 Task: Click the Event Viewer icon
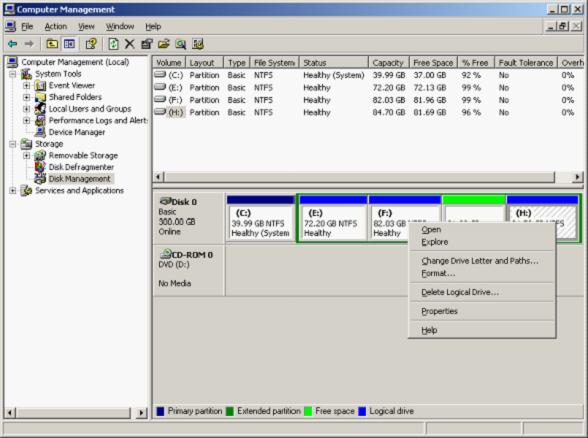coord(40,86)
